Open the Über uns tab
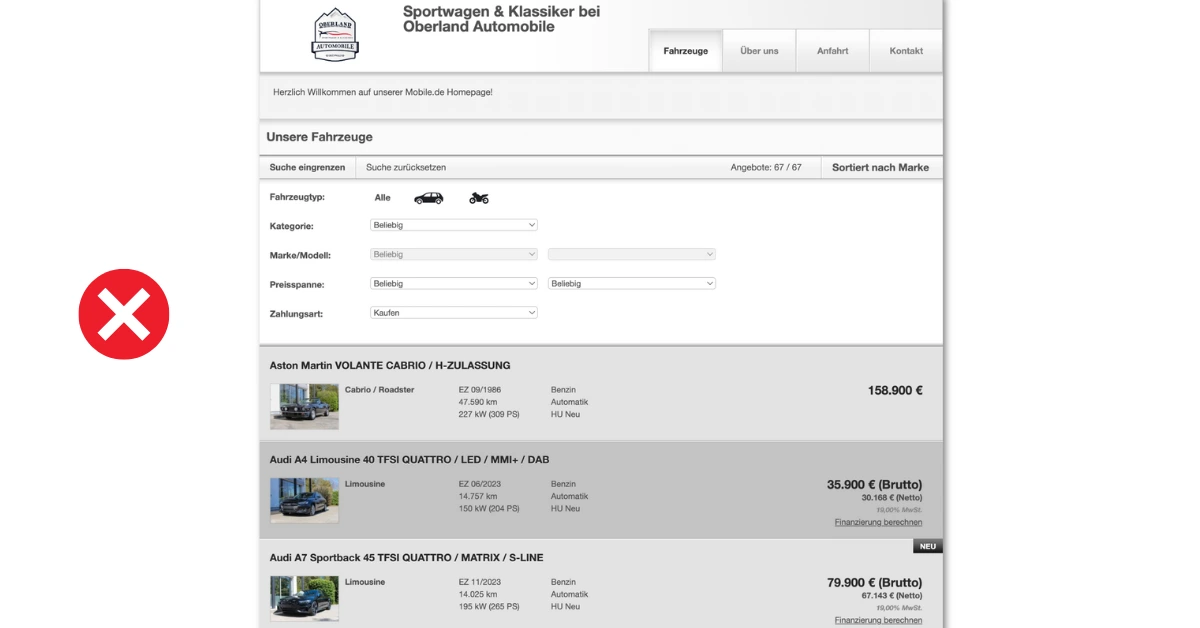 point(759,50)
